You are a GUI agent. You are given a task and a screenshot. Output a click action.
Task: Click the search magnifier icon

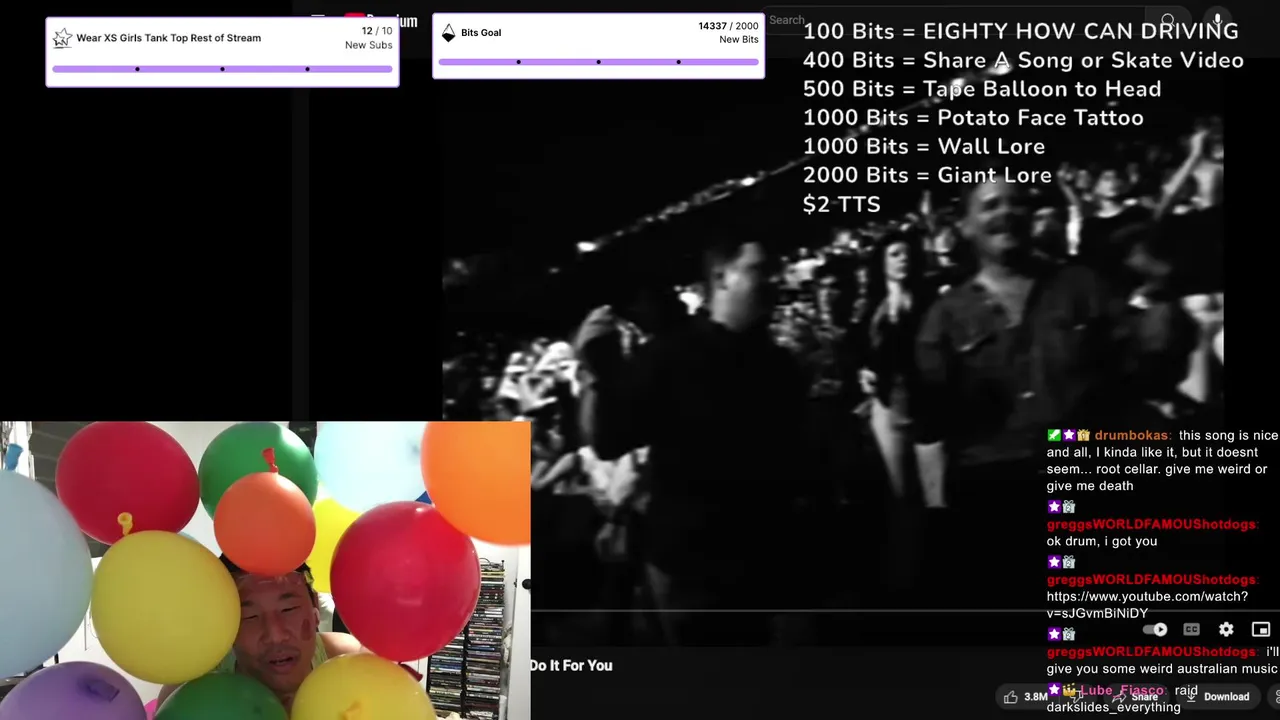point(1168,21)
